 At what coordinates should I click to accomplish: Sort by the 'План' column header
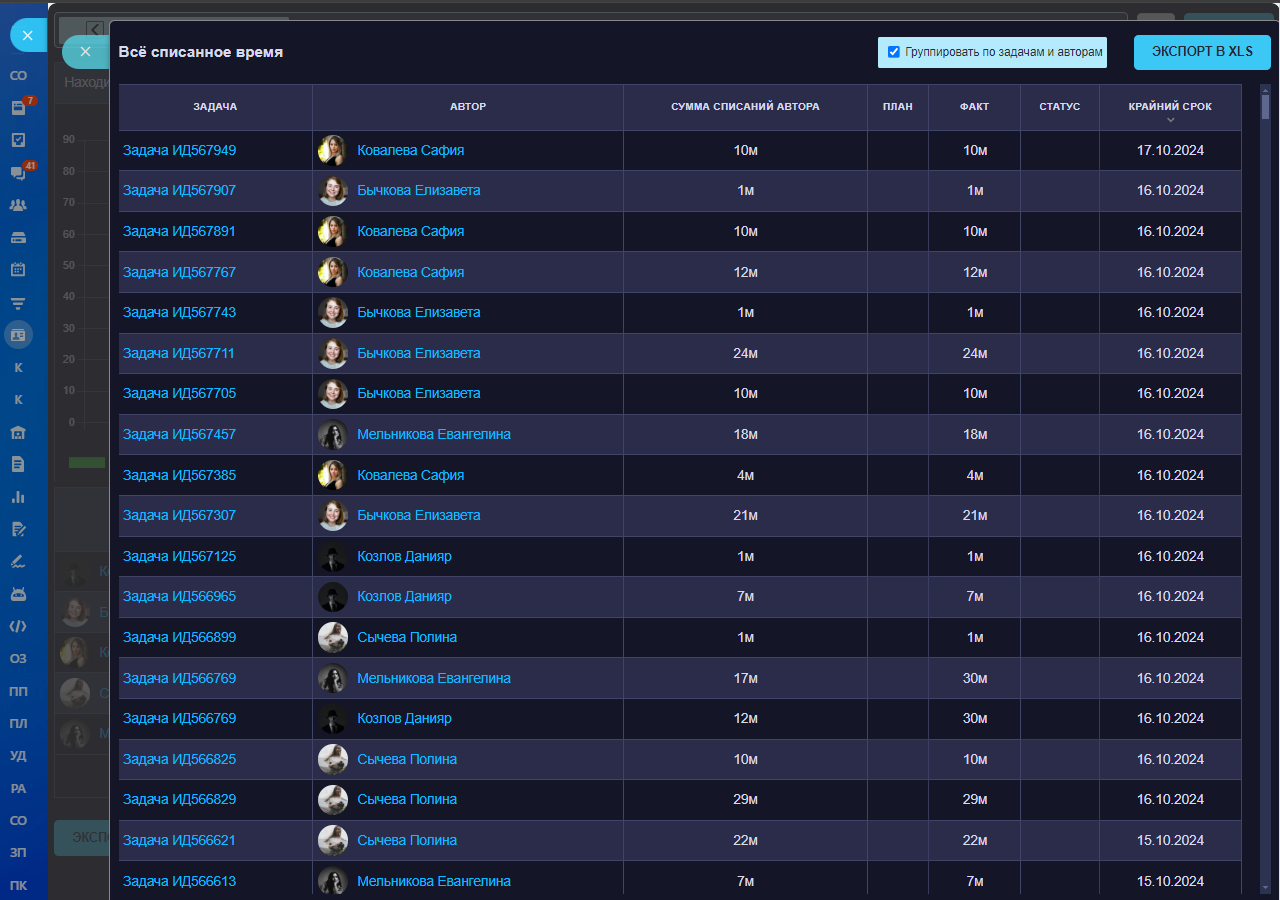coord(898,107)
